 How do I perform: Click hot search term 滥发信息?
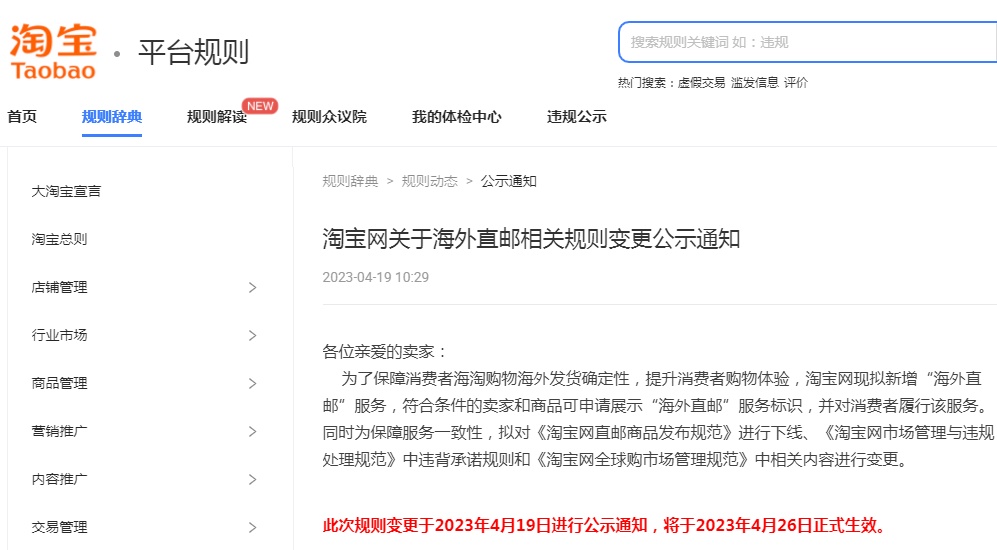(x=755, y=83)
